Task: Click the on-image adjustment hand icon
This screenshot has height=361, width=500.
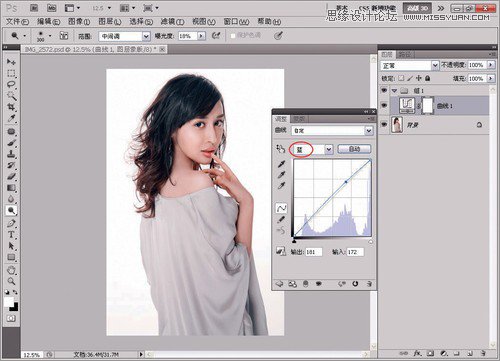Action: click(x=280, y=149)
